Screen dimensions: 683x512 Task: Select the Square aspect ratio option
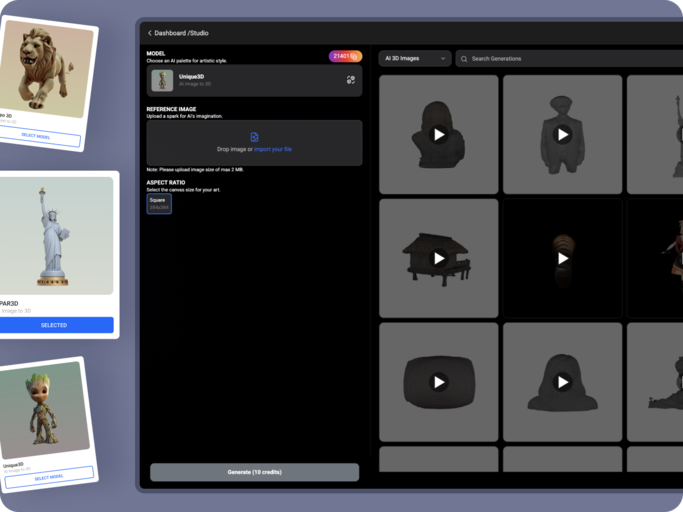click(x=159, y=203)
